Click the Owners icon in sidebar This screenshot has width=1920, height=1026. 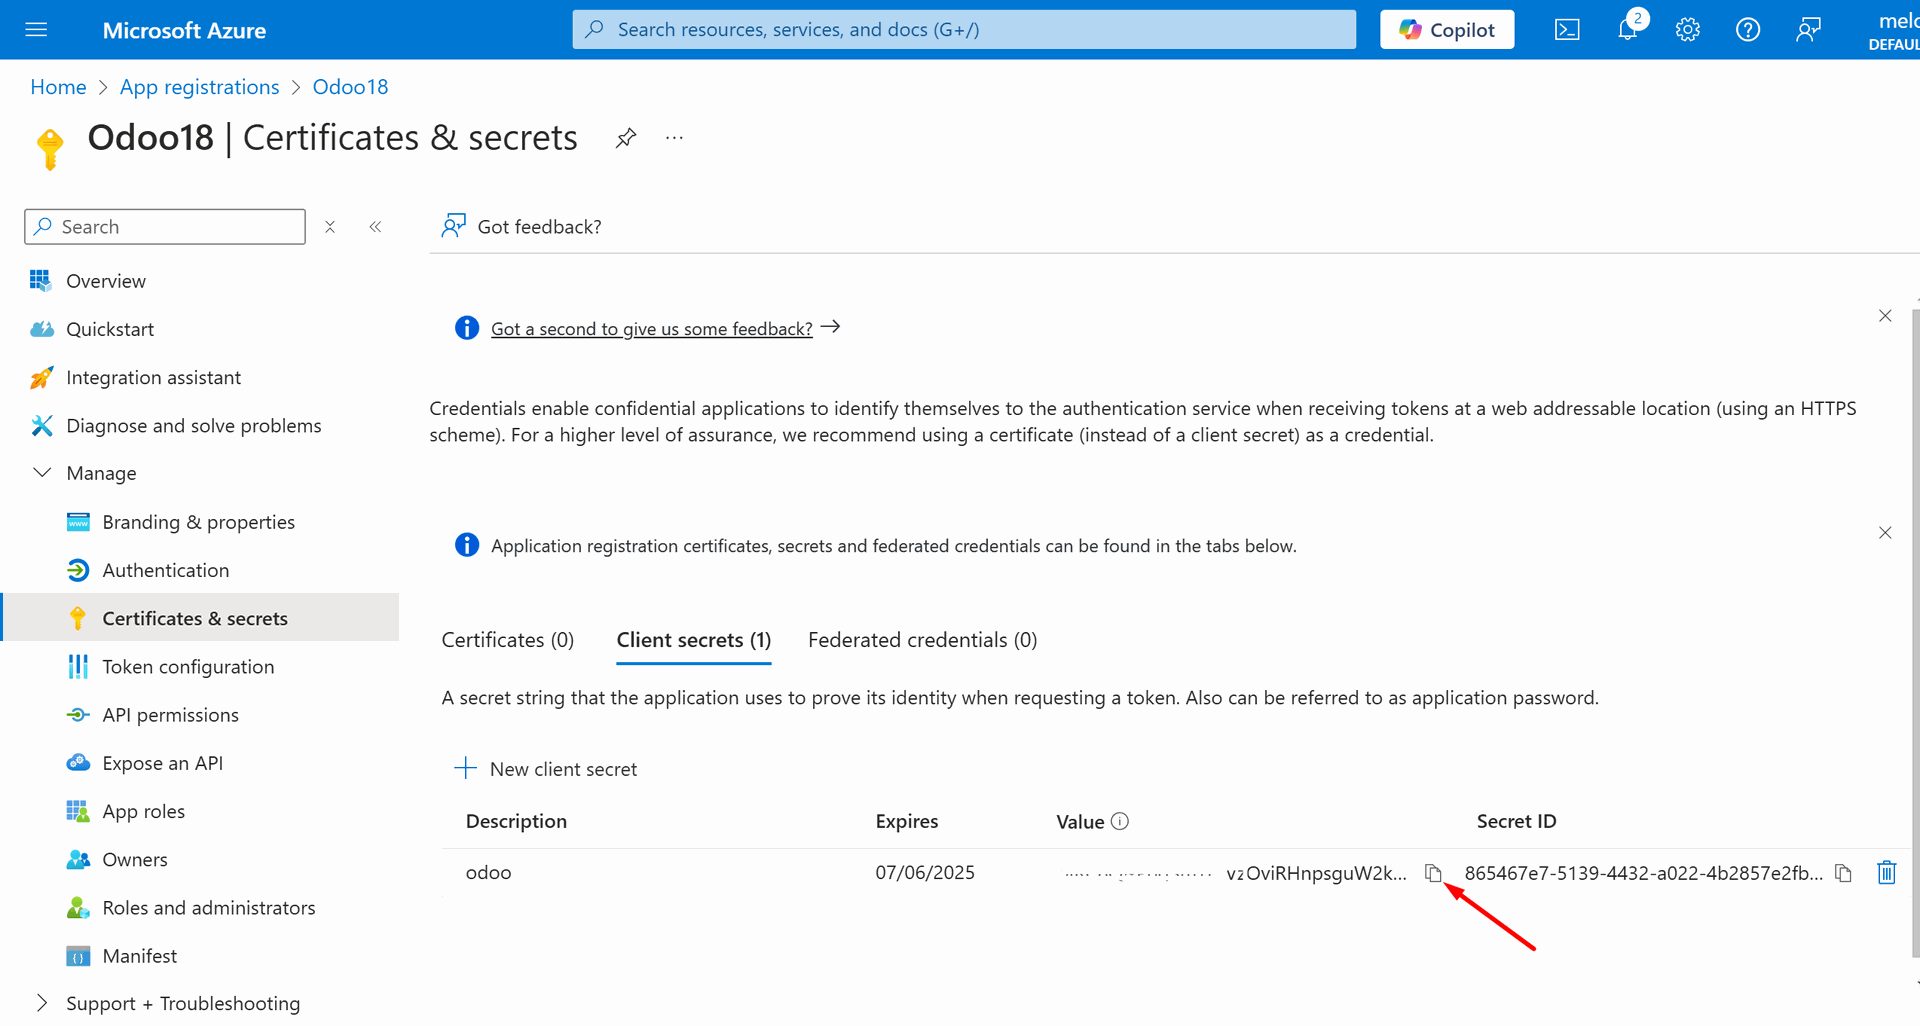click(x=78, y=859)
